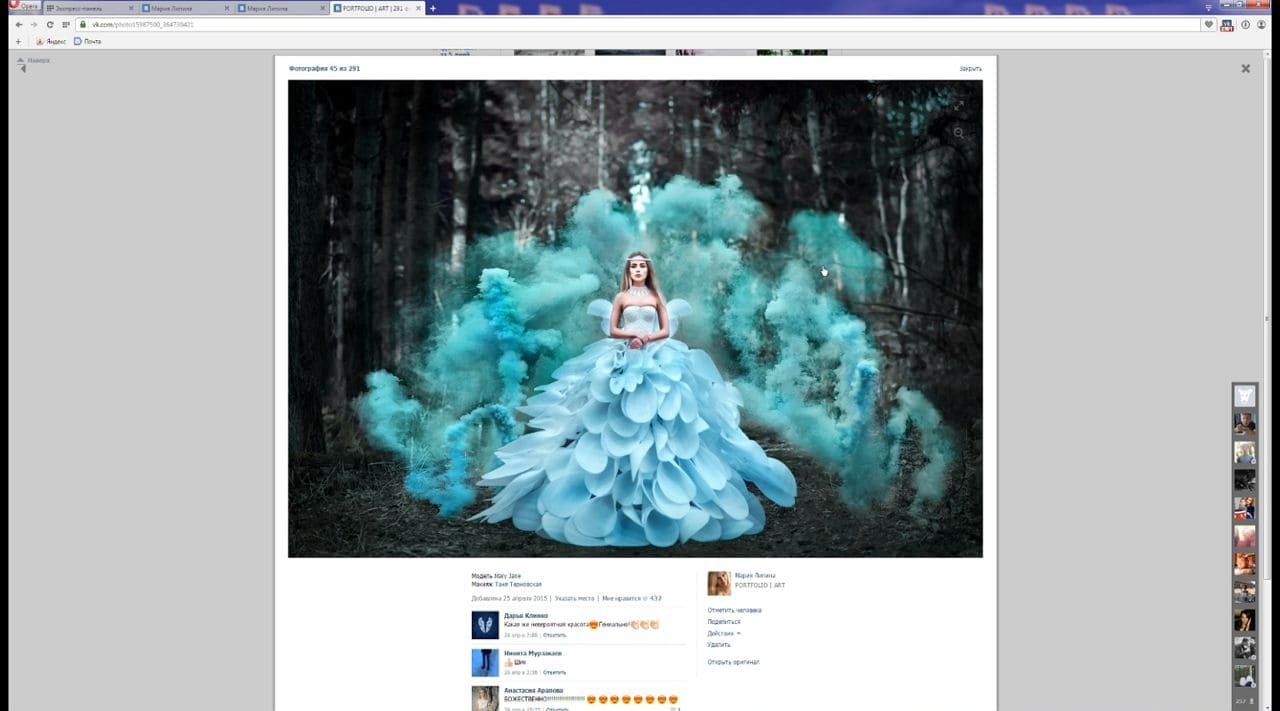Screen dimensions: 1280x711
Task: Click Дарья Клинко's avatar
Action: 485,625
